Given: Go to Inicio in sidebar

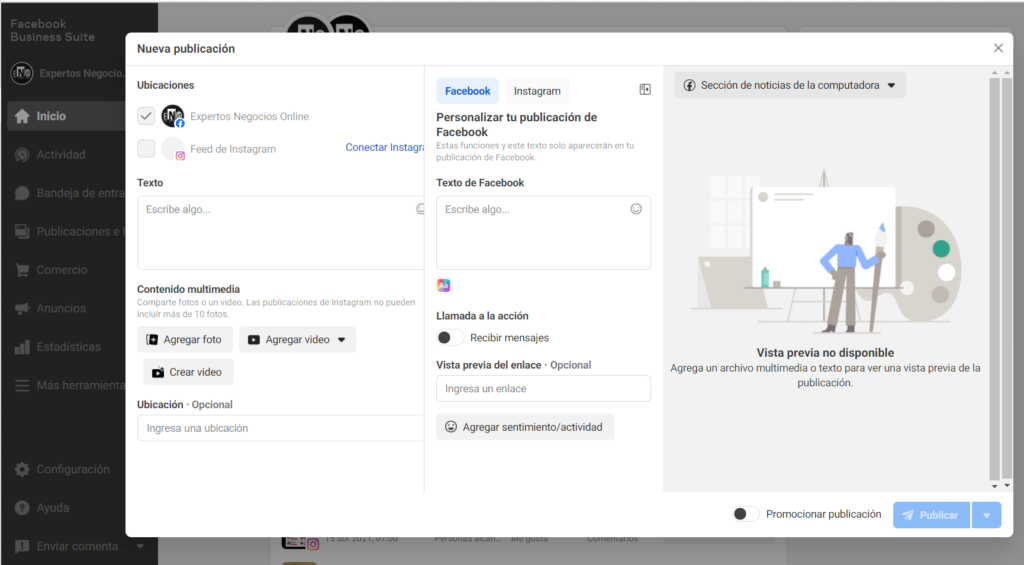Looking at the screenshot, I should [x=51, y=116].
